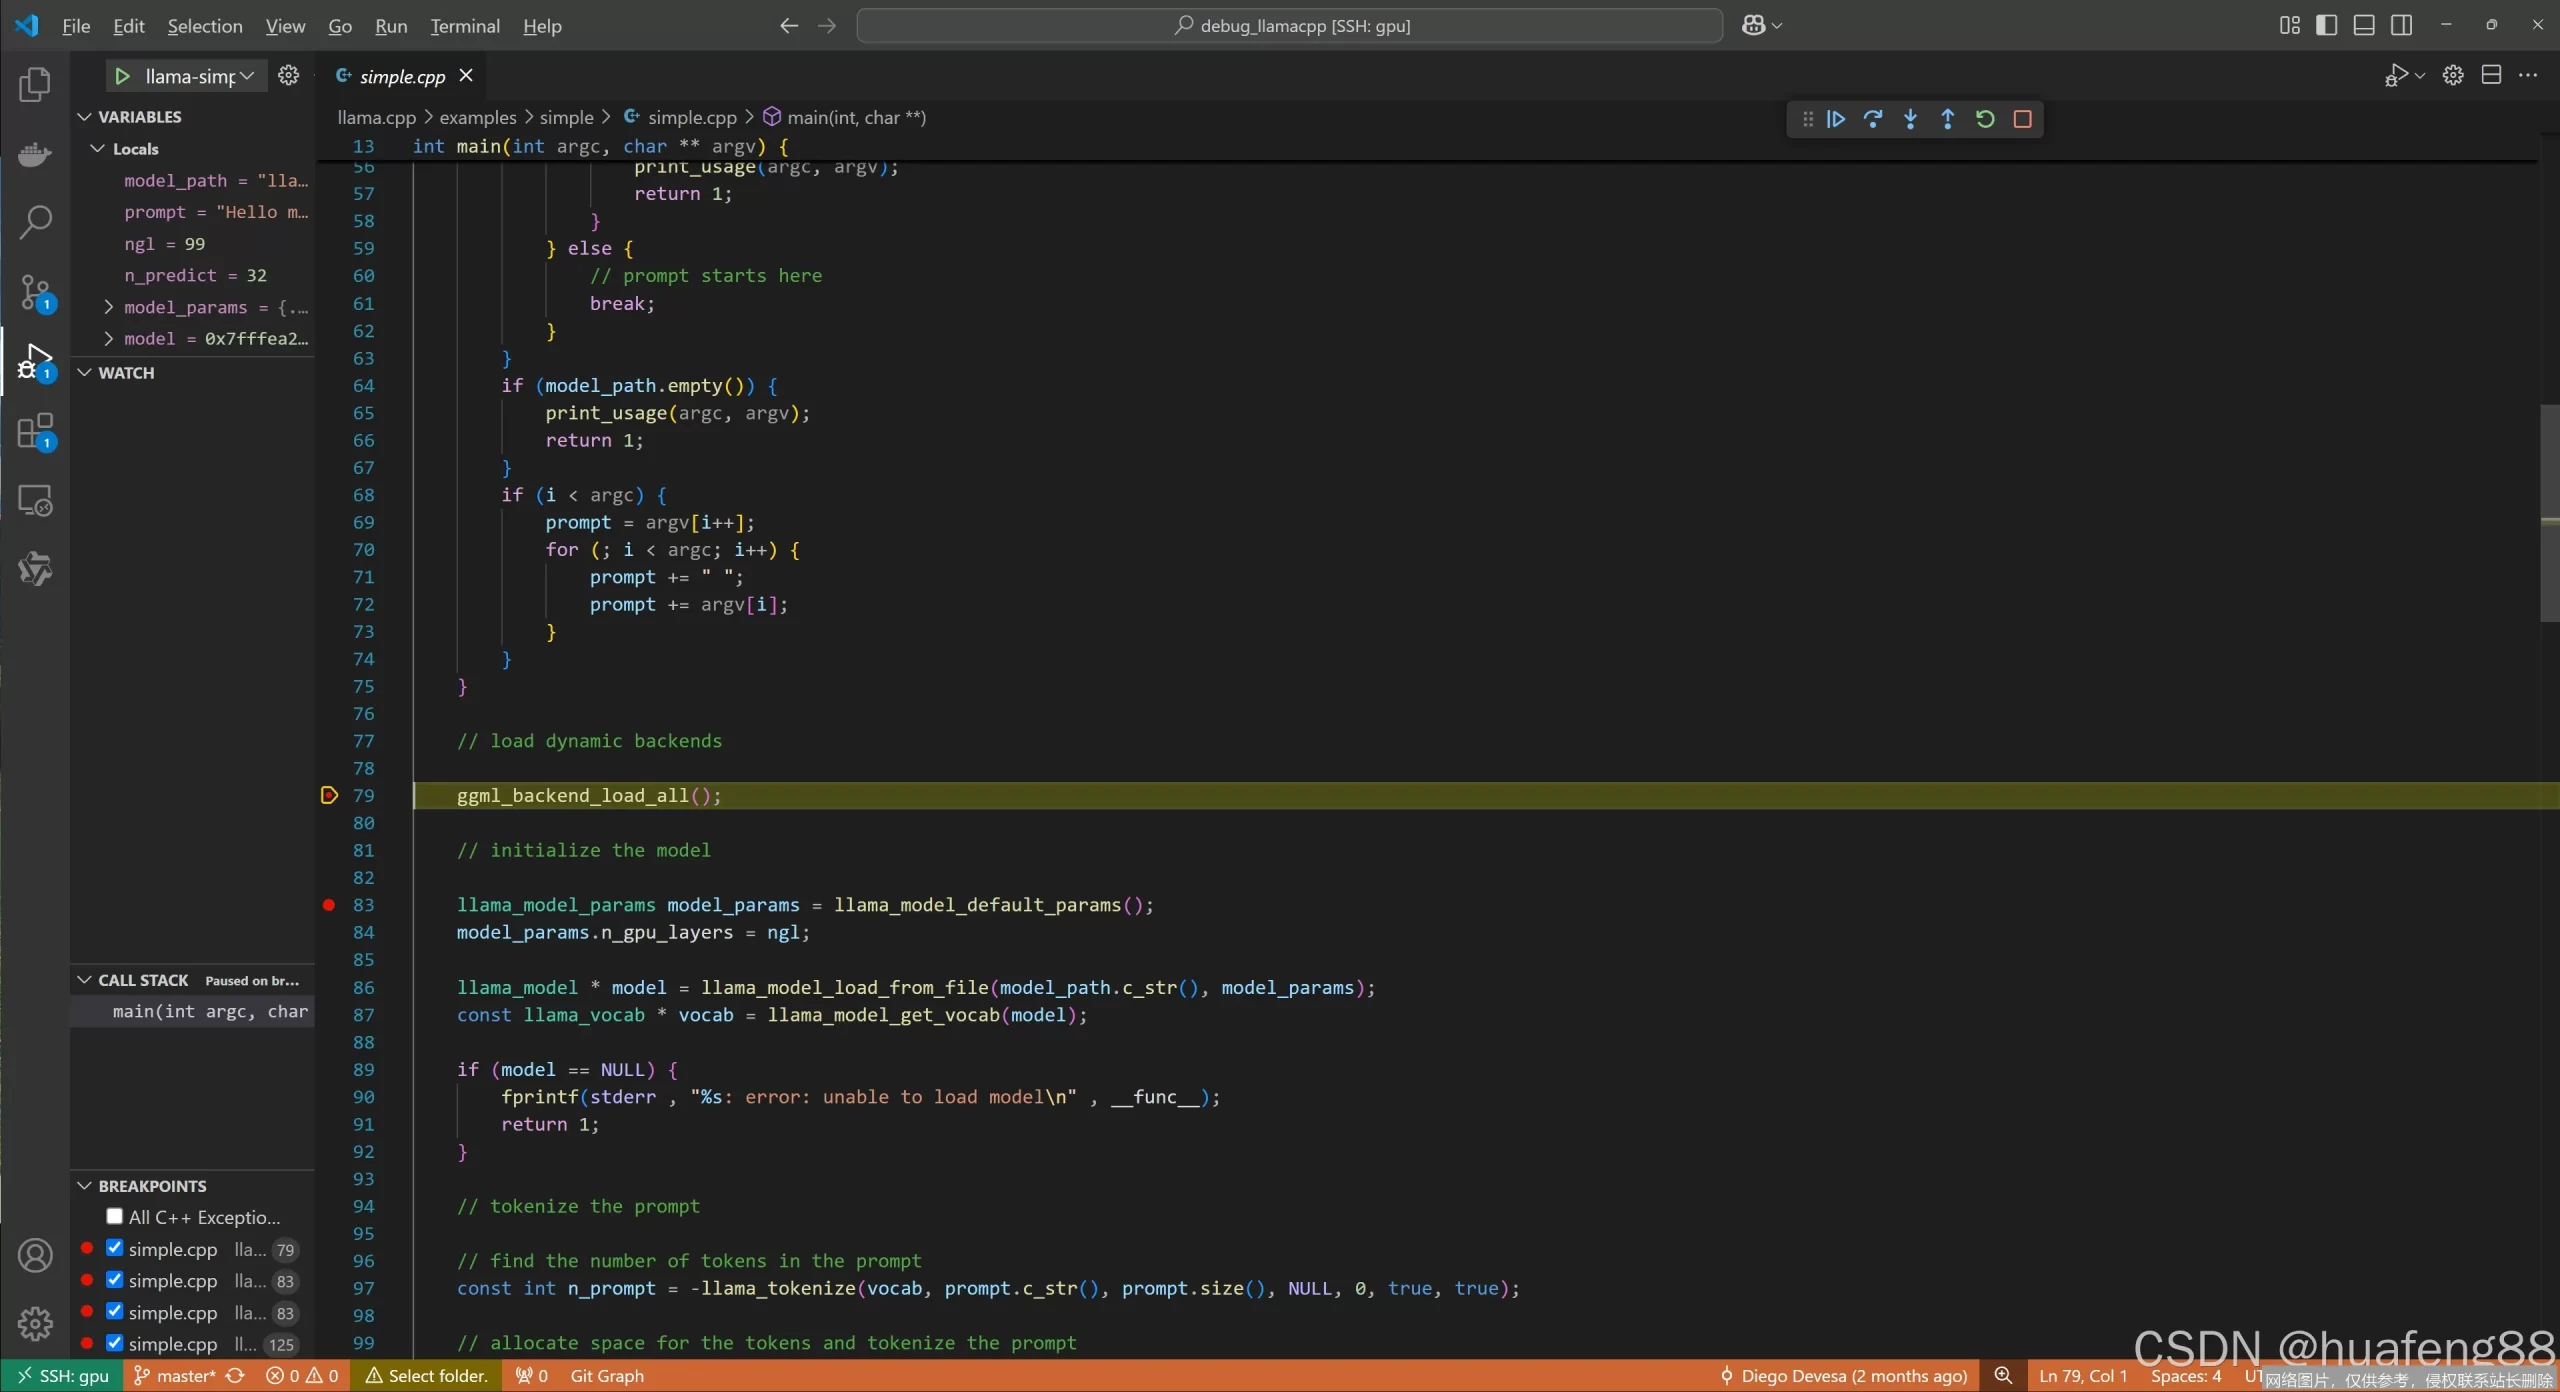Open the Extensions view
The image size is (2560, 1392).
tap(35, 432)
